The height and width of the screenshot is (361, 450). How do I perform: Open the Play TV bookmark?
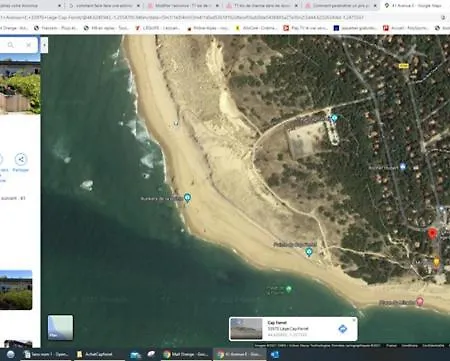(306, 28)
